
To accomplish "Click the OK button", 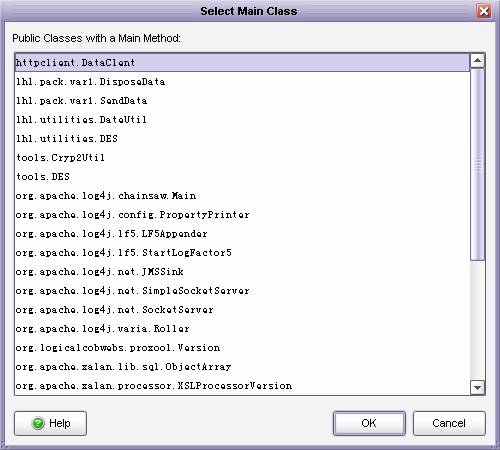I will pyautogui.click(x=369, y=423).
